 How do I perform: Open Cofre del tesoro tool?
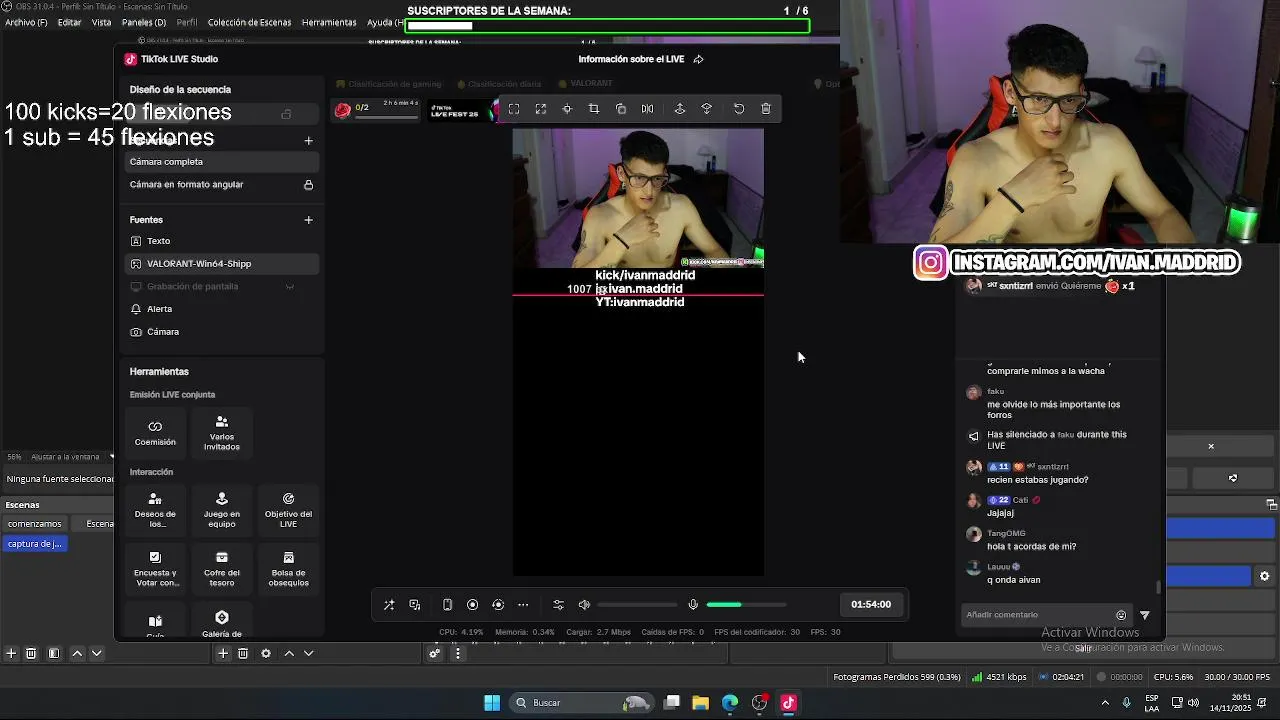click(222, 568)
